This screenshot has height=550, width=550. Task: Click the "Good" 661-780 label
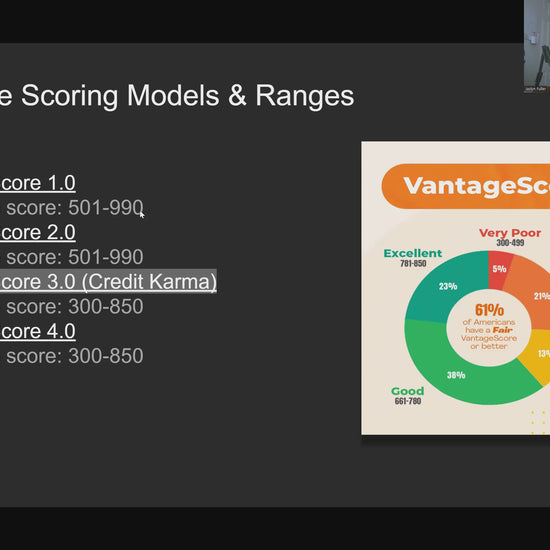408,396
